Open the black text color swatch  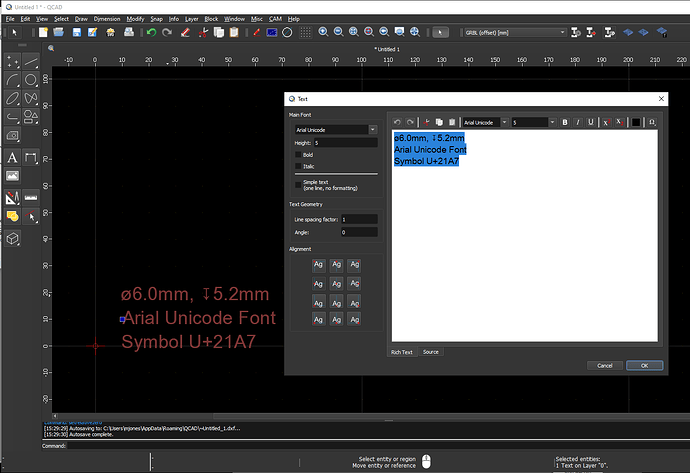click(636, 122)
